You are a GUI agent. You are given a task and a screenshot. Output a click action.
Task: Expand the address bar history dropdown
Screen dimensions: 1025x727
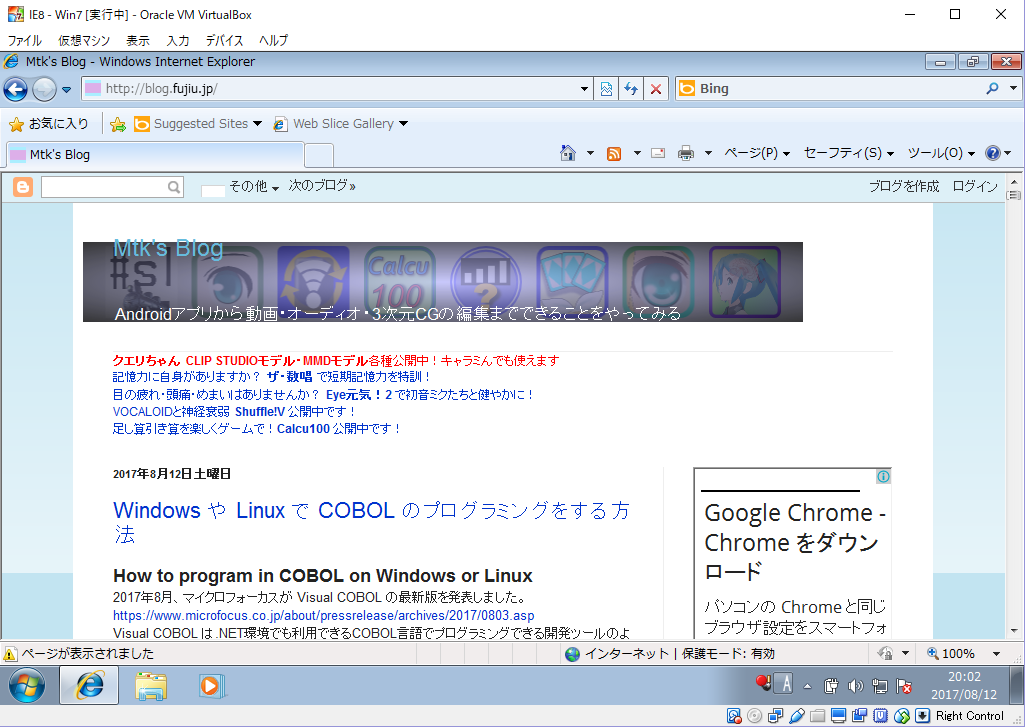click(584, 89)
